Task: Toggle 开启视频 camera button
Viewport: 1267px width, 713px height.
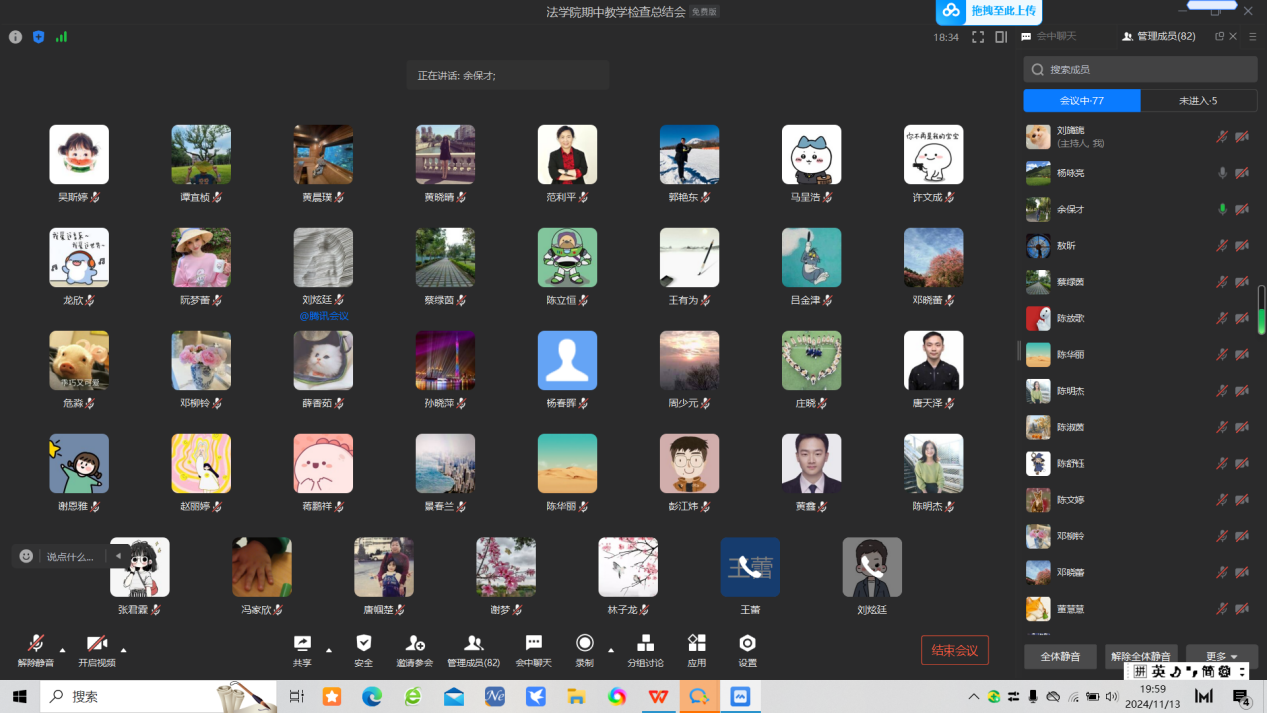Action: (x=96, y=644)
